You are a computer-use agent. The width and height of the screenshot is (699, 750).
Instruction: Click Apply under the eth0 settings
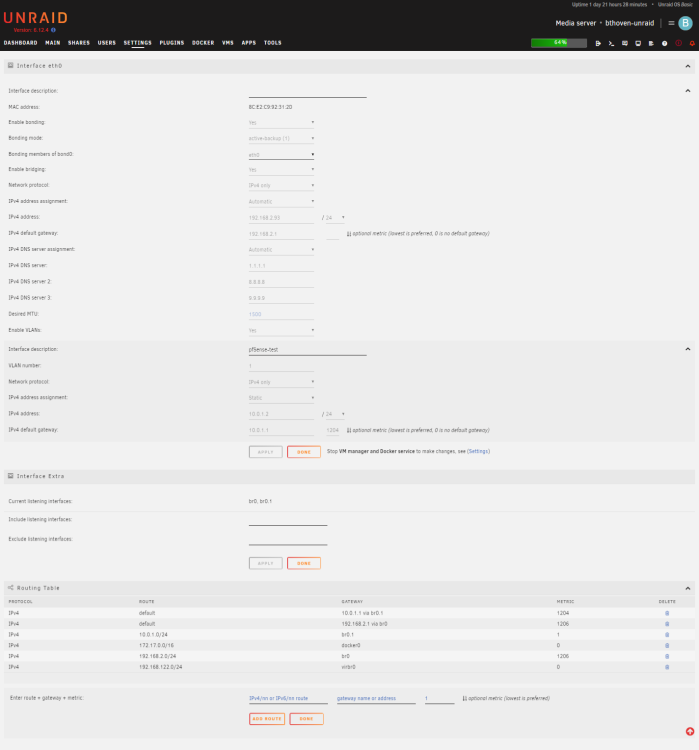pos(266,452)
